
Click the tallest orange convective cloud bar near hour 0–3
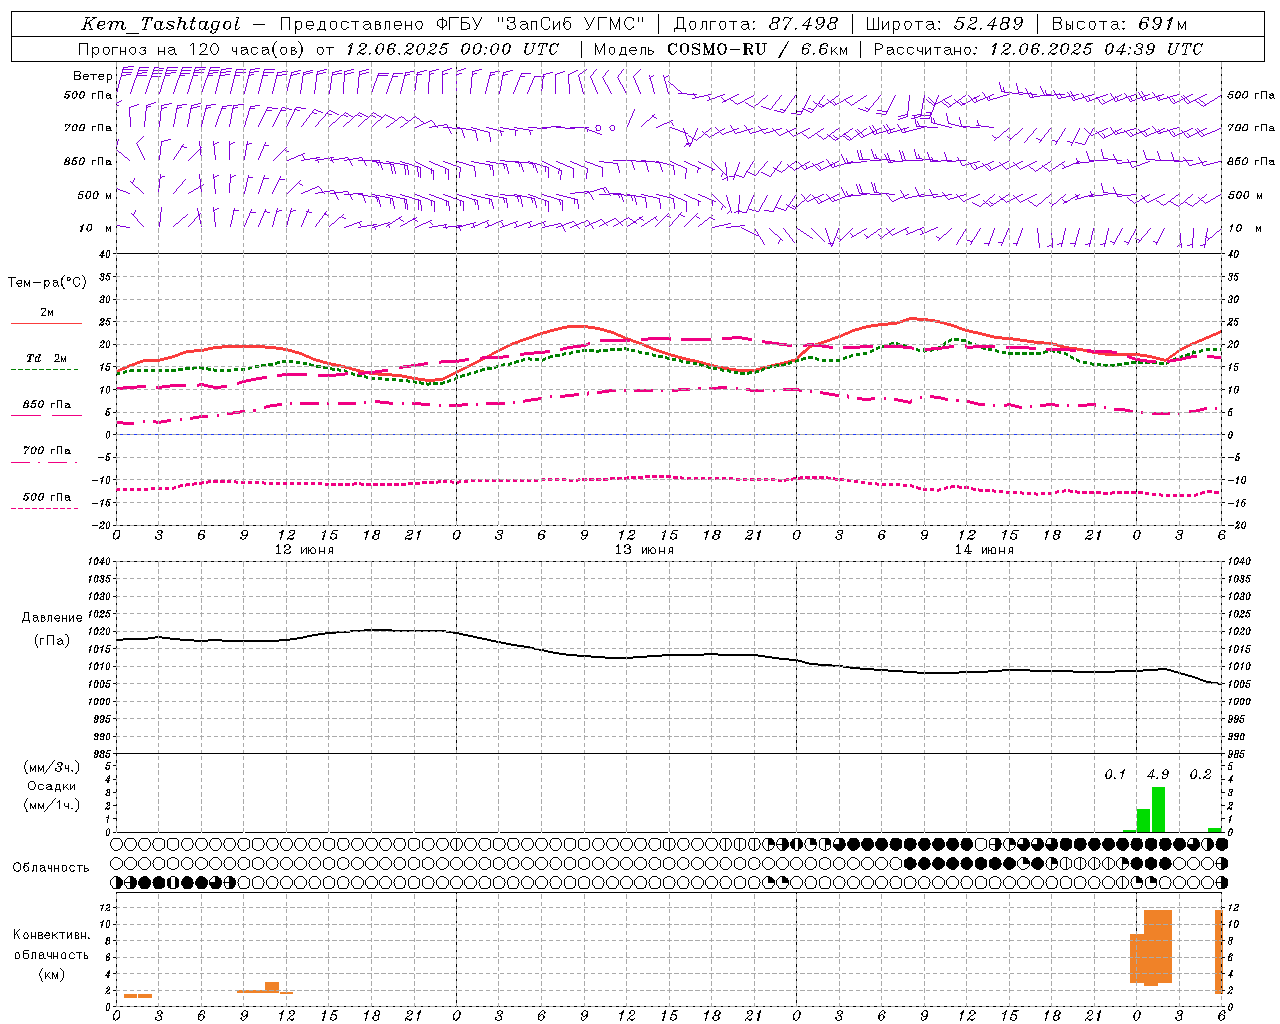(1158, 947)
